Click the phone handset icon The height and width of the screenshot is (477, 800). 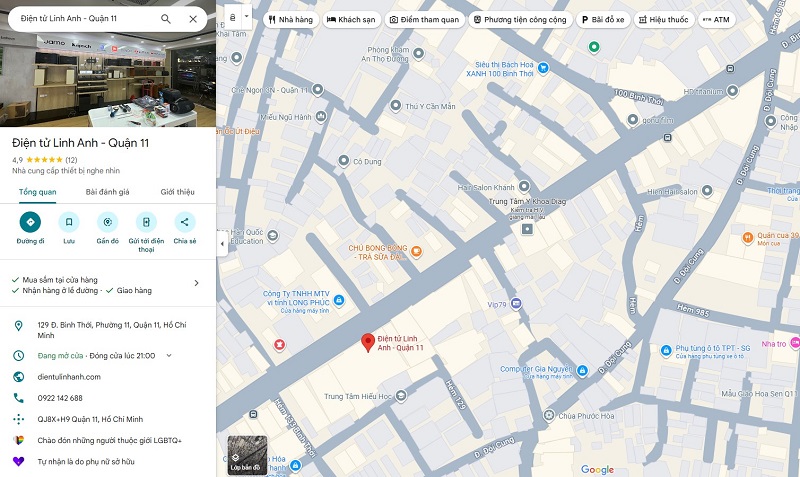(x=18, y=398)
